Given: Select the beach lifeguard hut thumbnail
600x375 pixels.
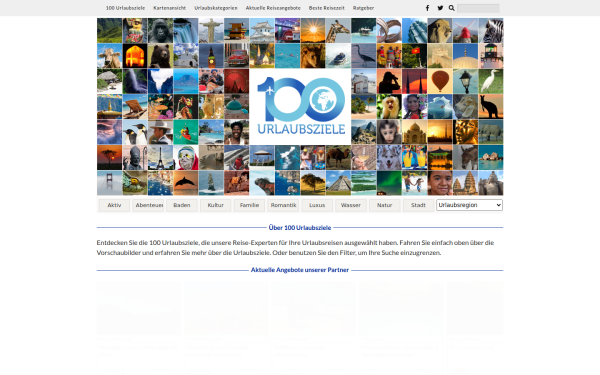Looking at the screenshot, I should tap(236, 31).
